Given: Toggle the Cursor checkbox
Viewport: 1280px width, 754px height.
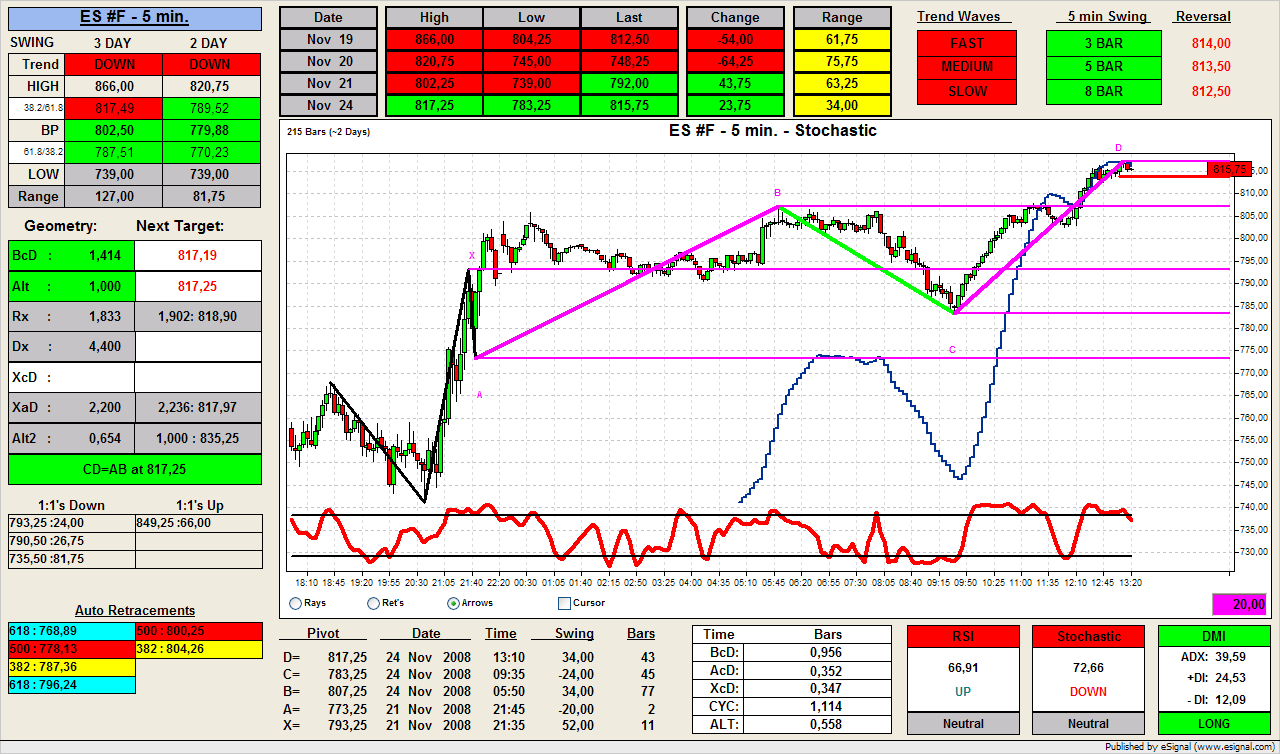Looking at the screenshot, I should click(x=564, y=603).
